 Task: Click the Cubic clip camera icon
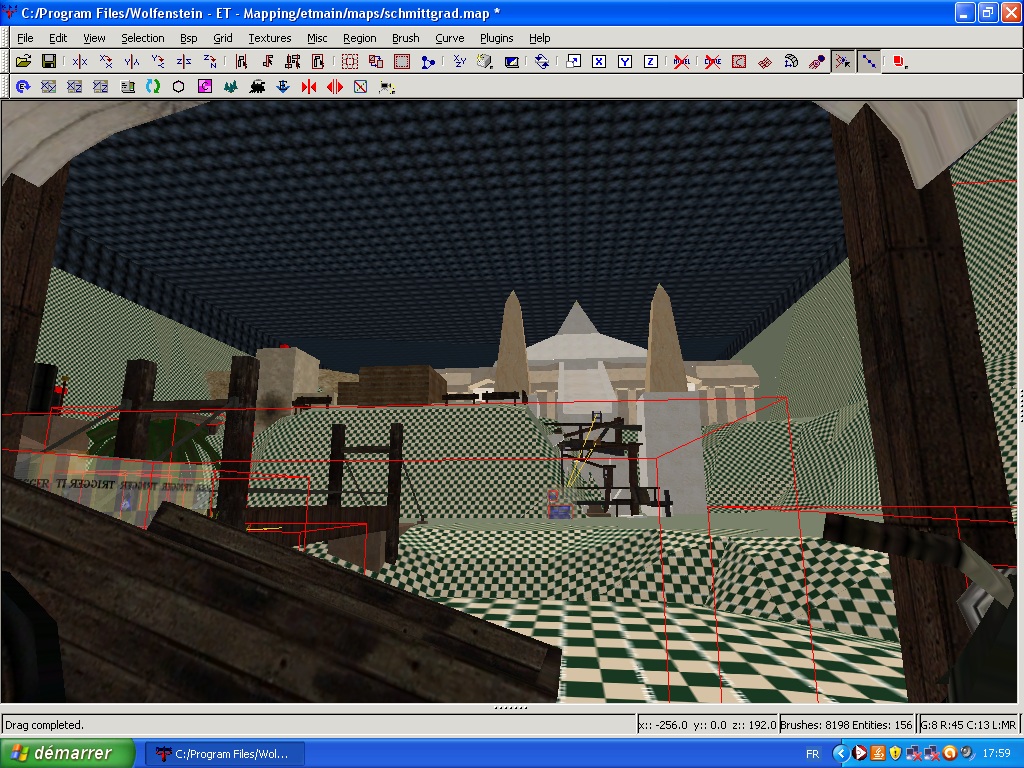click(511, 61)
